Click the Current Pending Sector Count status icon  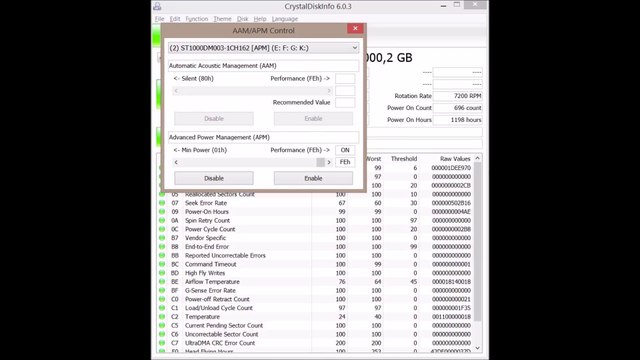162,326
